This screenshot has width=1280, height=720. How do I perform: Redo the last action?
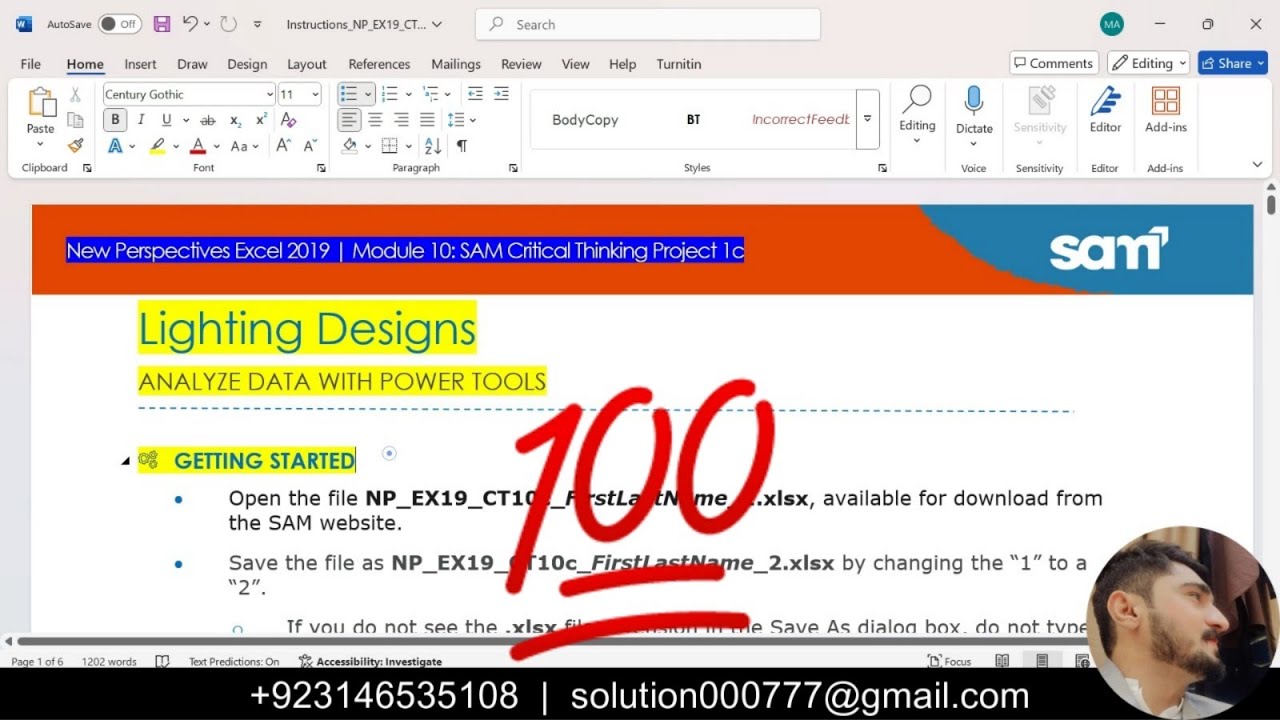[x=228, y=24]
